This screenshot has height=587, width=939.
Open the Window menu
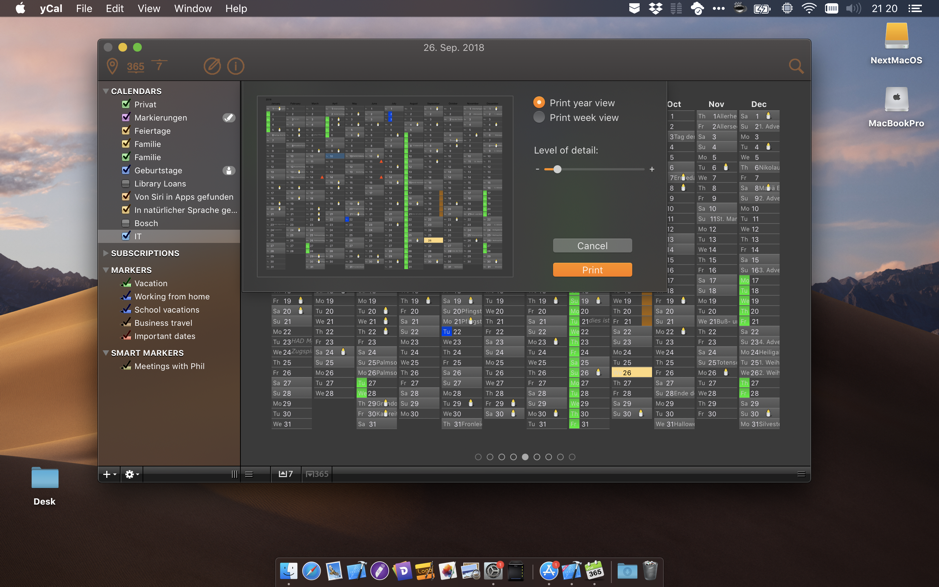192,8
